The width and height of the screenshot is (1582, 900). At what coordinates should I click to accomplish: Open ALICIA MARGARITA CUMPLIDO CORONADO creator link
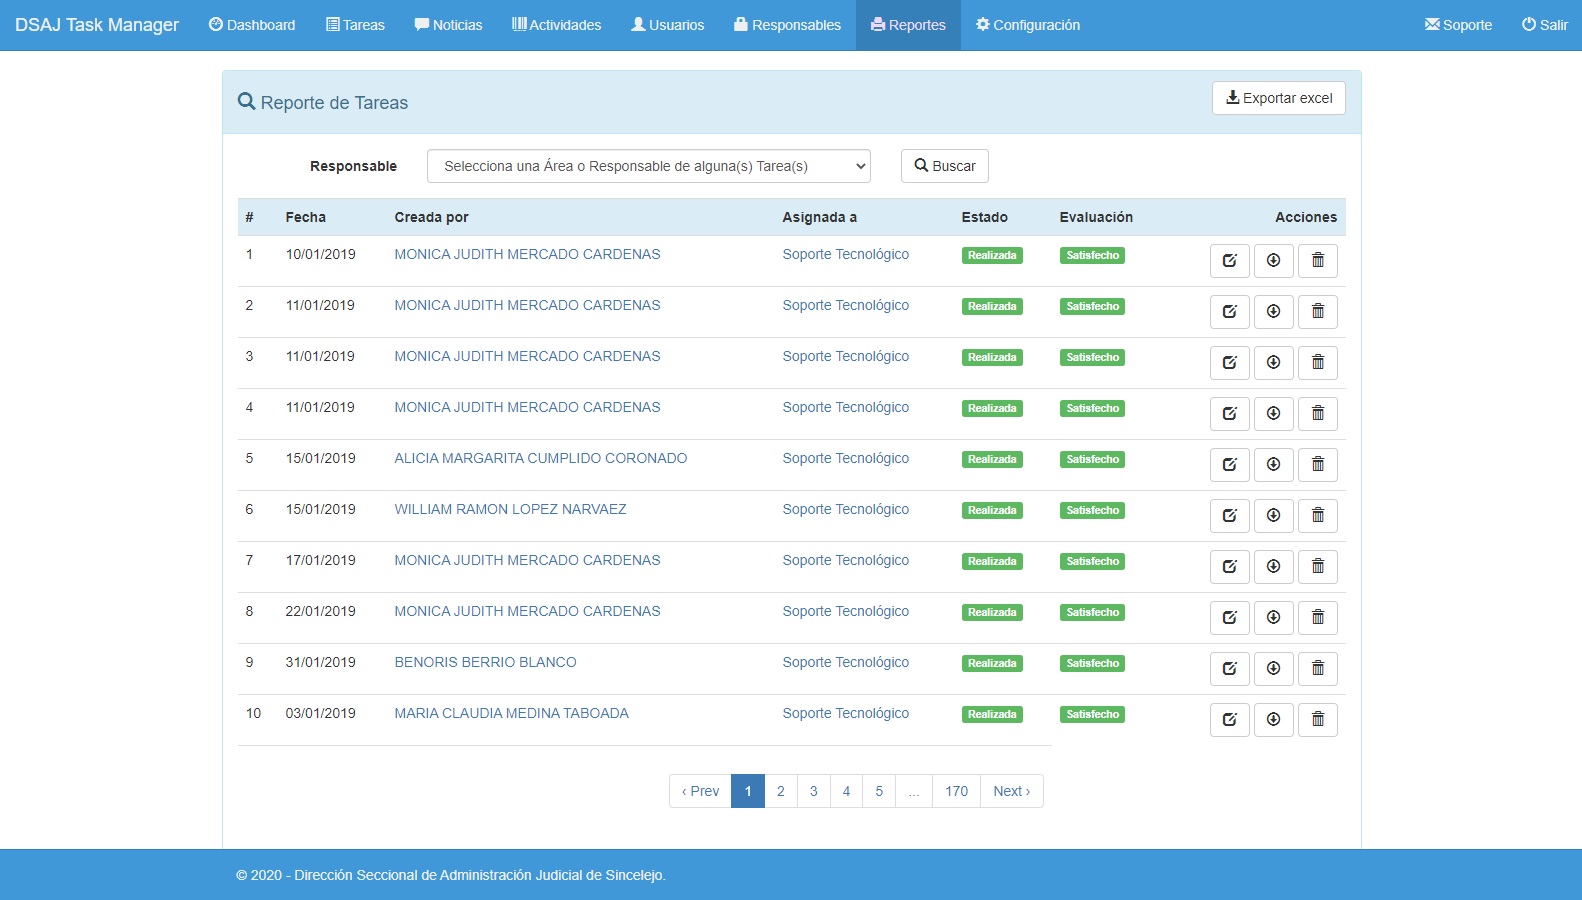tap(540, 458)
